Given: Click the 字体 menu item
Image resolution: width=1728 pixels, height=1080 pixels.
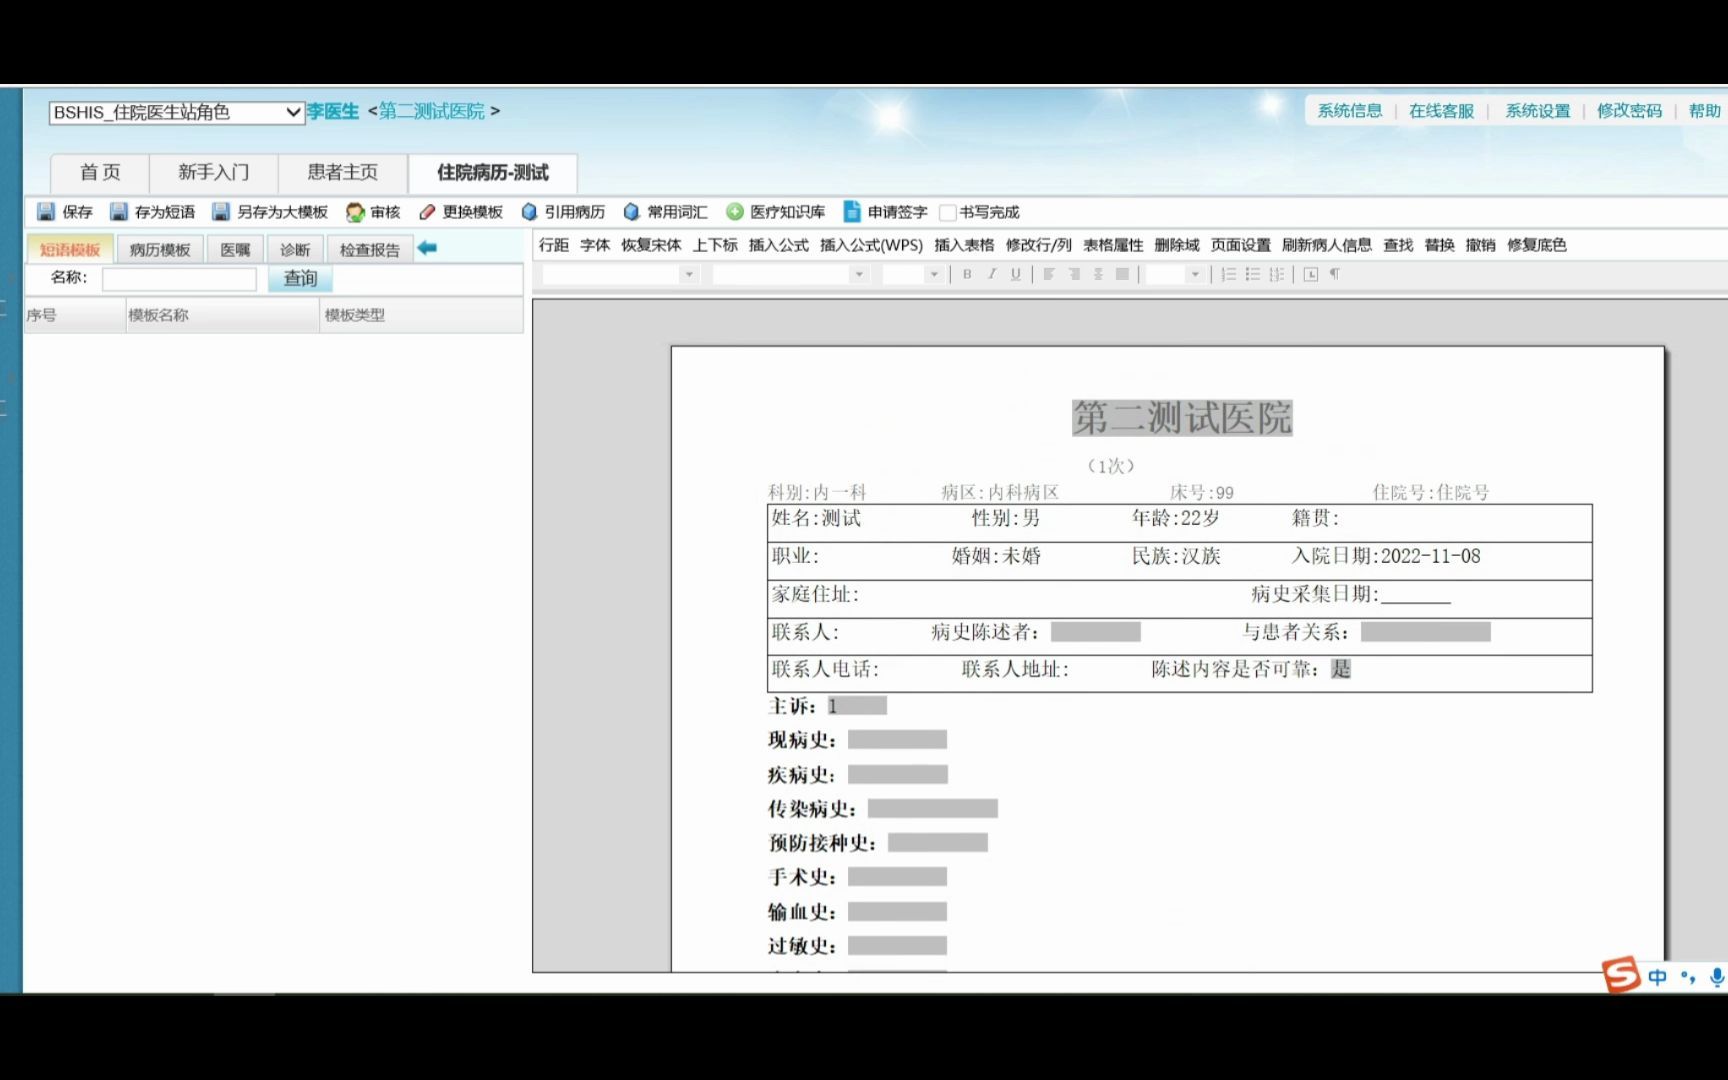Looking at the screenshot, I should point(595,245).
